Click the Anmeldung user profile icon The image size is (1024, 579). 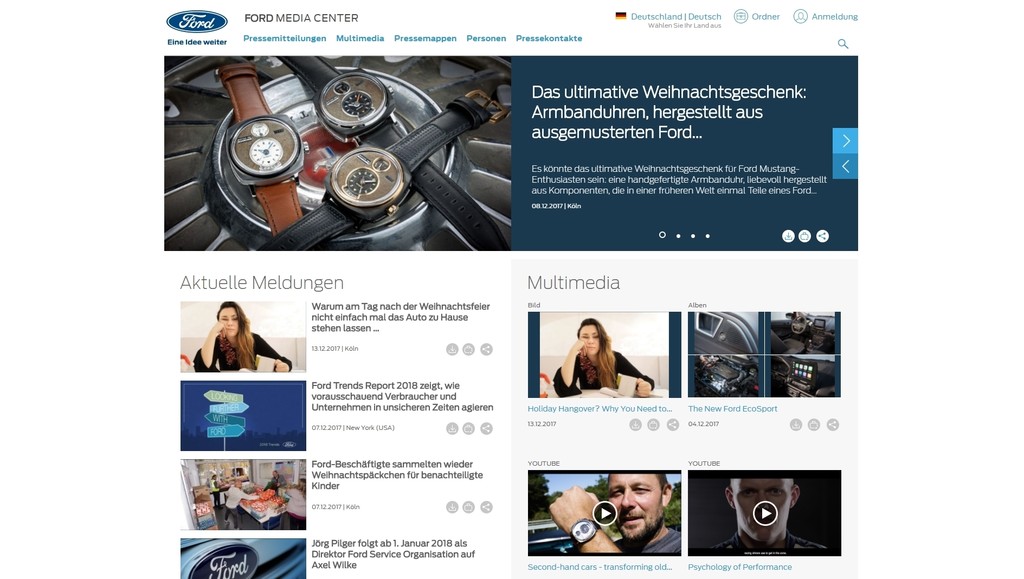point(800,16)
